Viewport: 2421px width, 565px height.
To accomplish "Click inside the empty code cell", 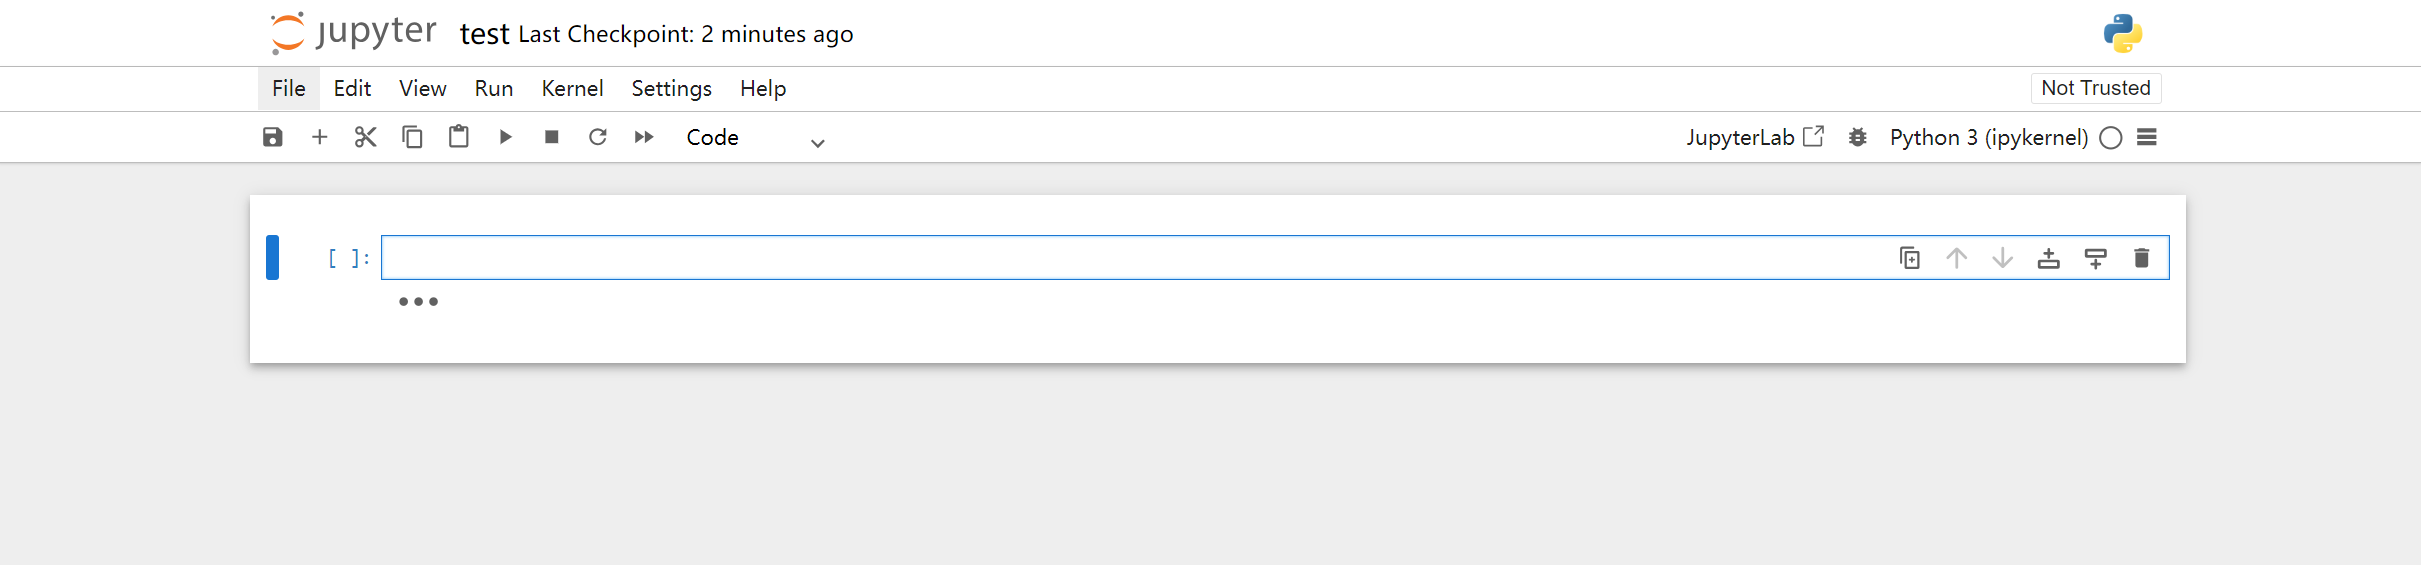I will coord(1100,258).
